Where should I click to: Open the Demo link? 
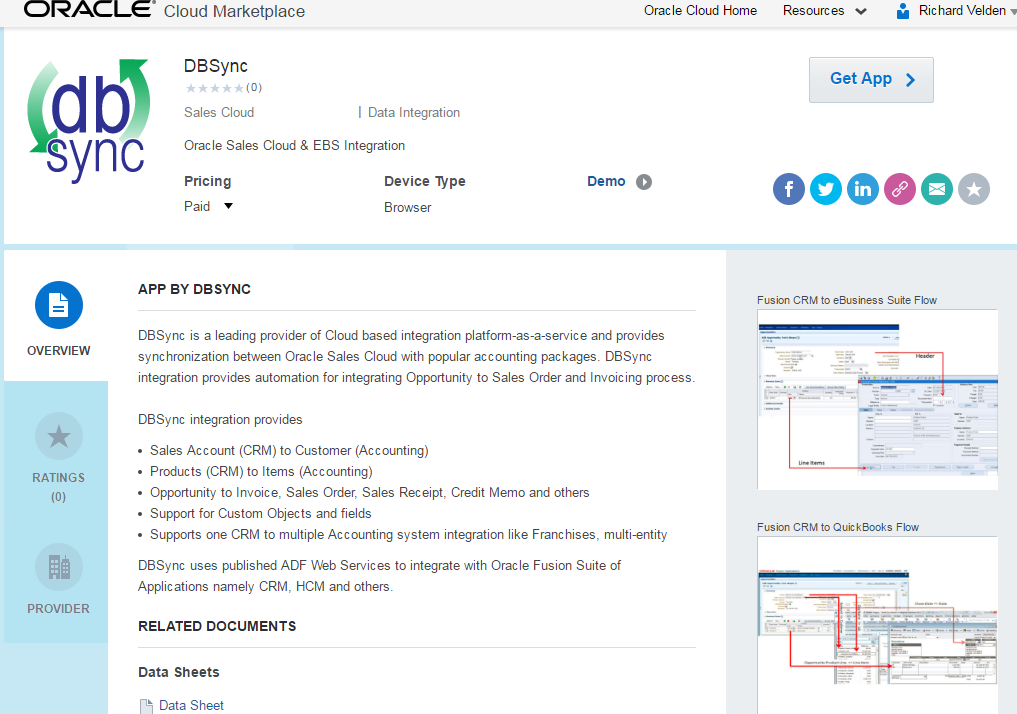tap(606, 182)
